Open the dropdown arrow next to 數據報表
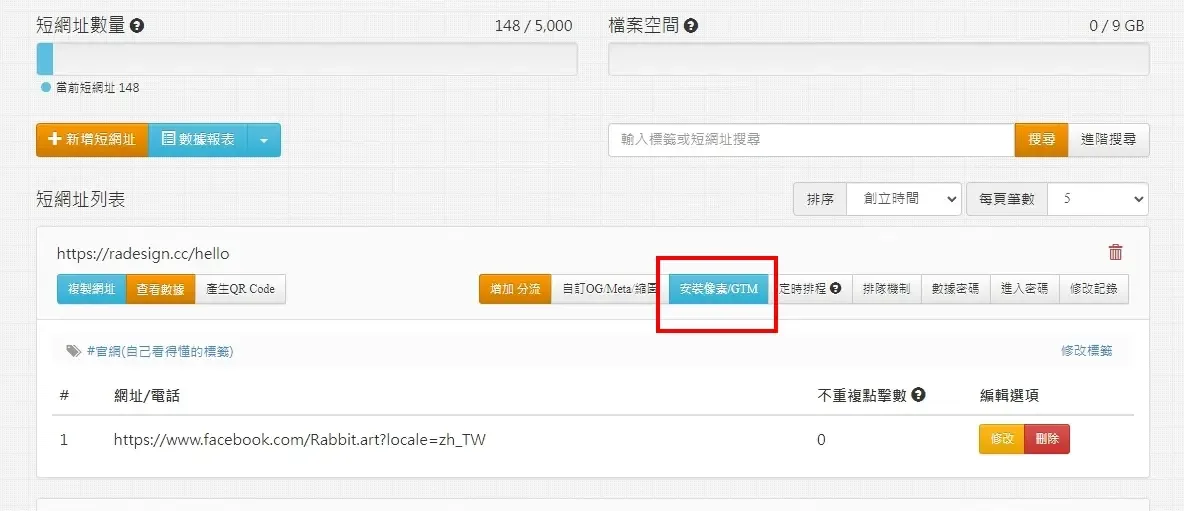 (x=264, y=140)
